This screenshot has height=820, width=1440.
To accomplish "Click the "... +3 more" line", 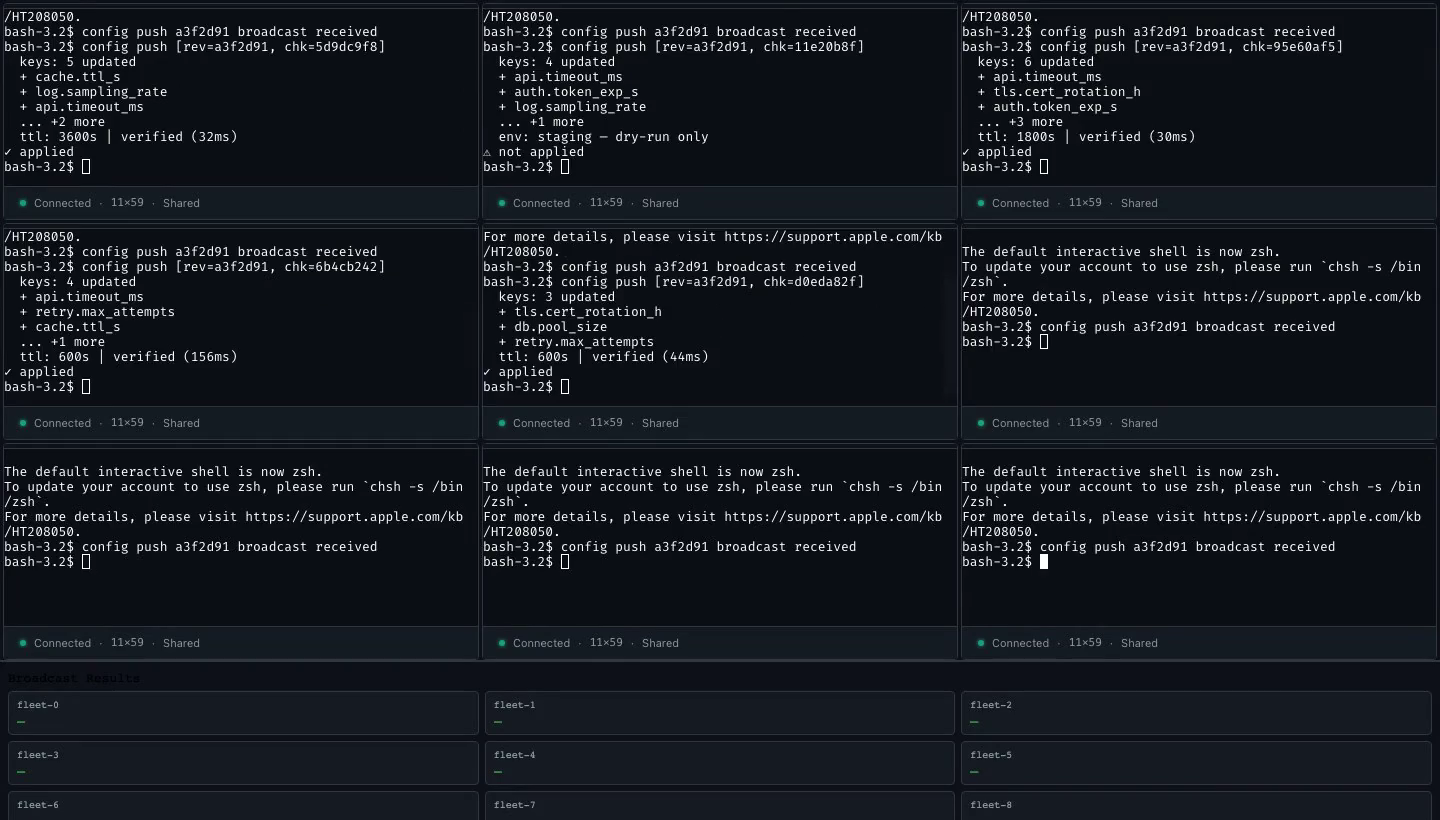I will point(1020,122).
